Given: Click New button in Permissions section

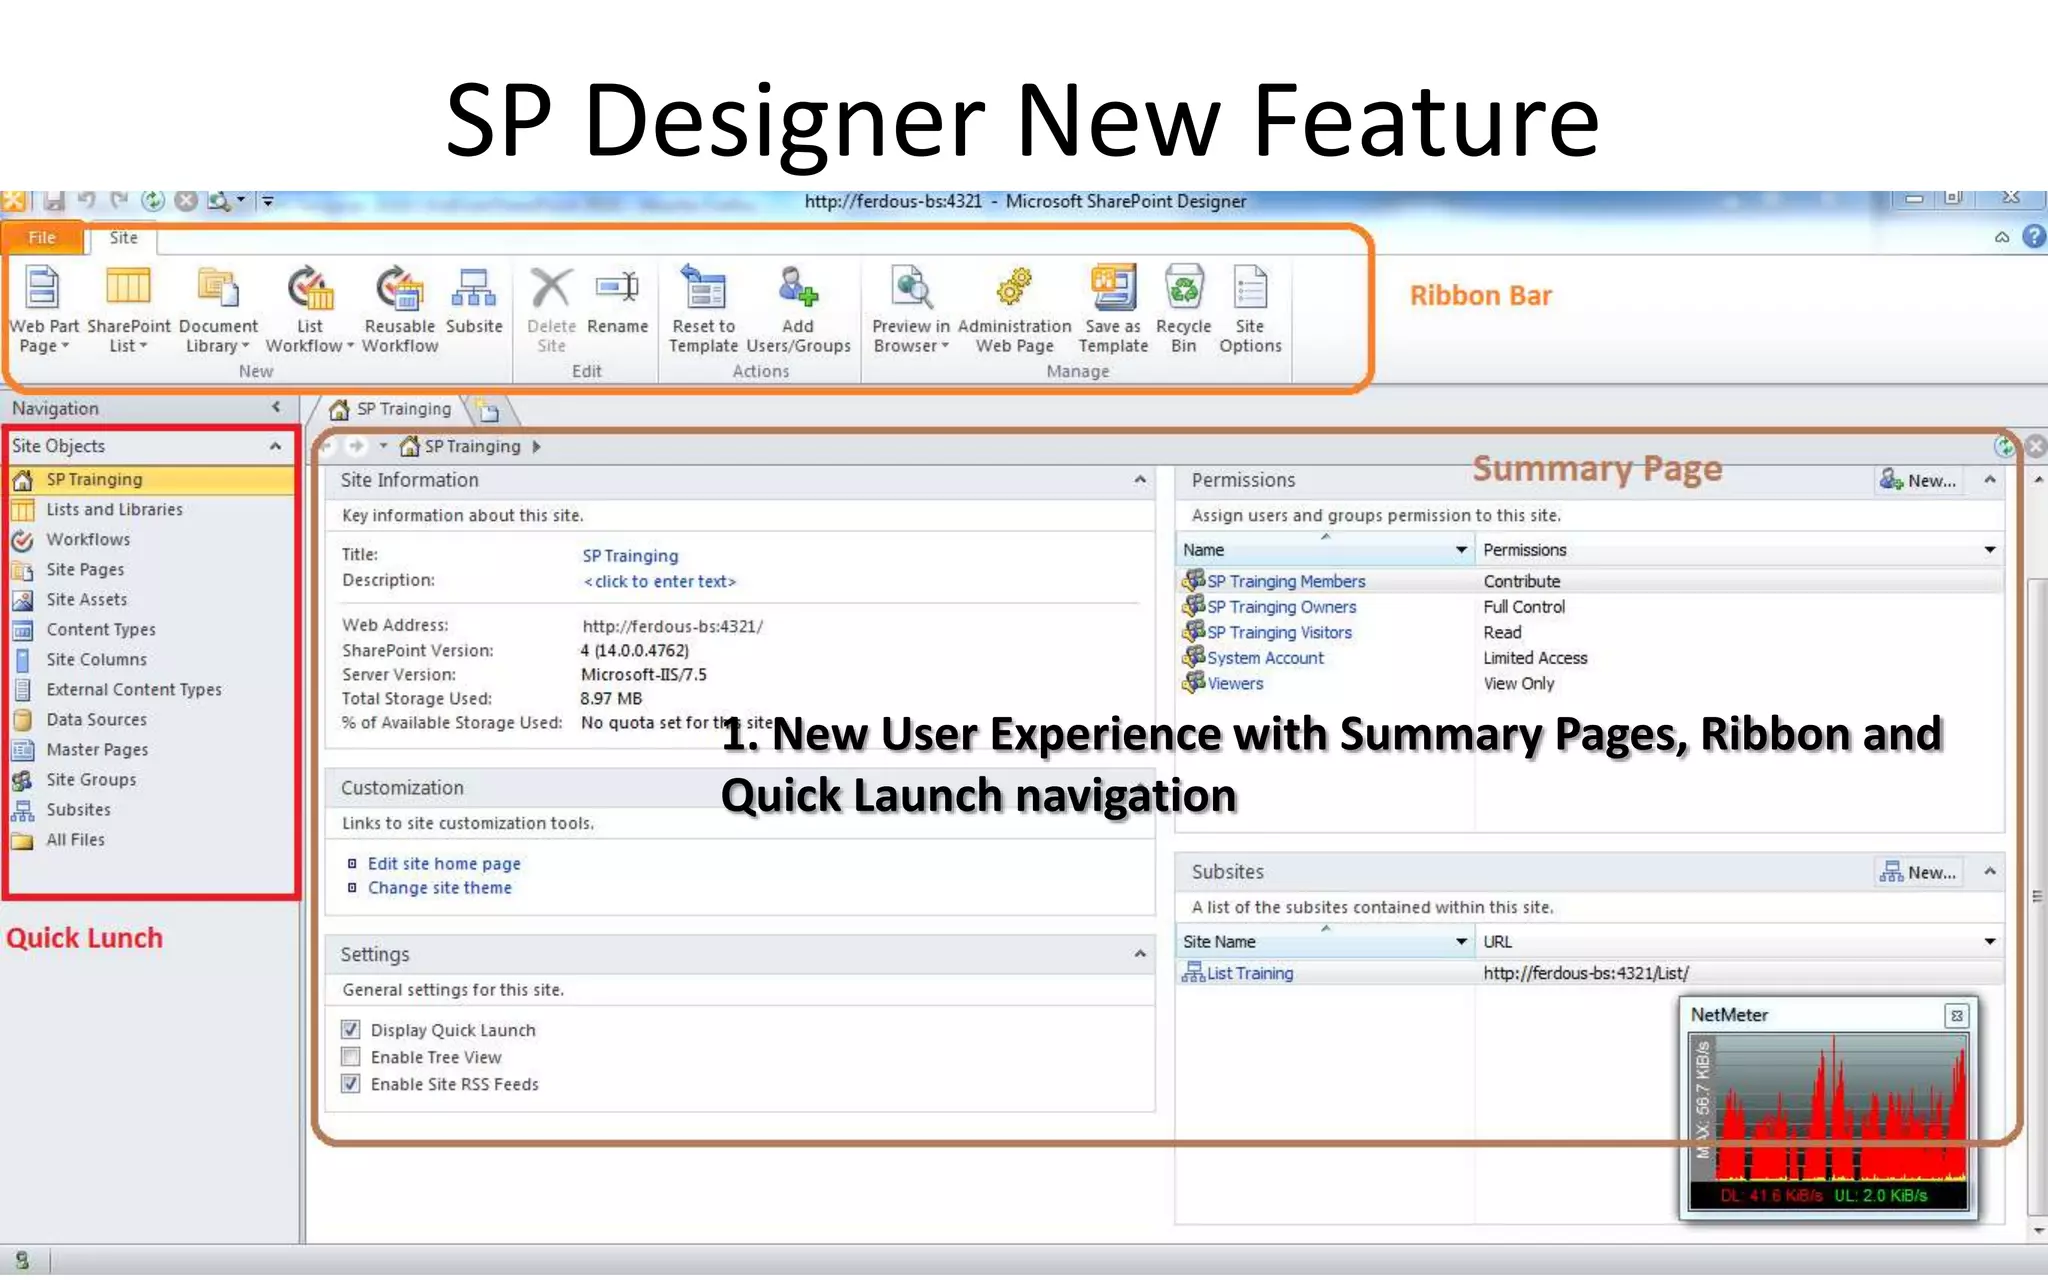Looking at the screenshot, I should point(1918,480).
